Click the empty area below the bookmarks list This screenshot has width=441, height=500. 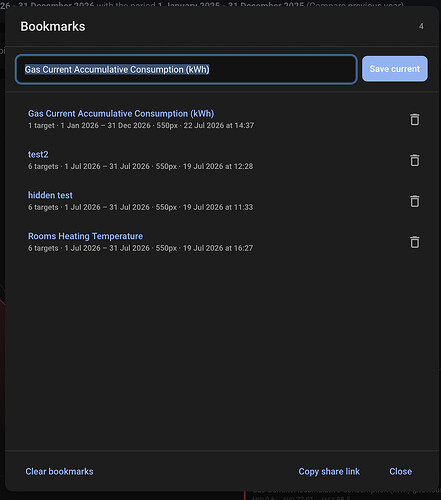click(x=222, y=350)
